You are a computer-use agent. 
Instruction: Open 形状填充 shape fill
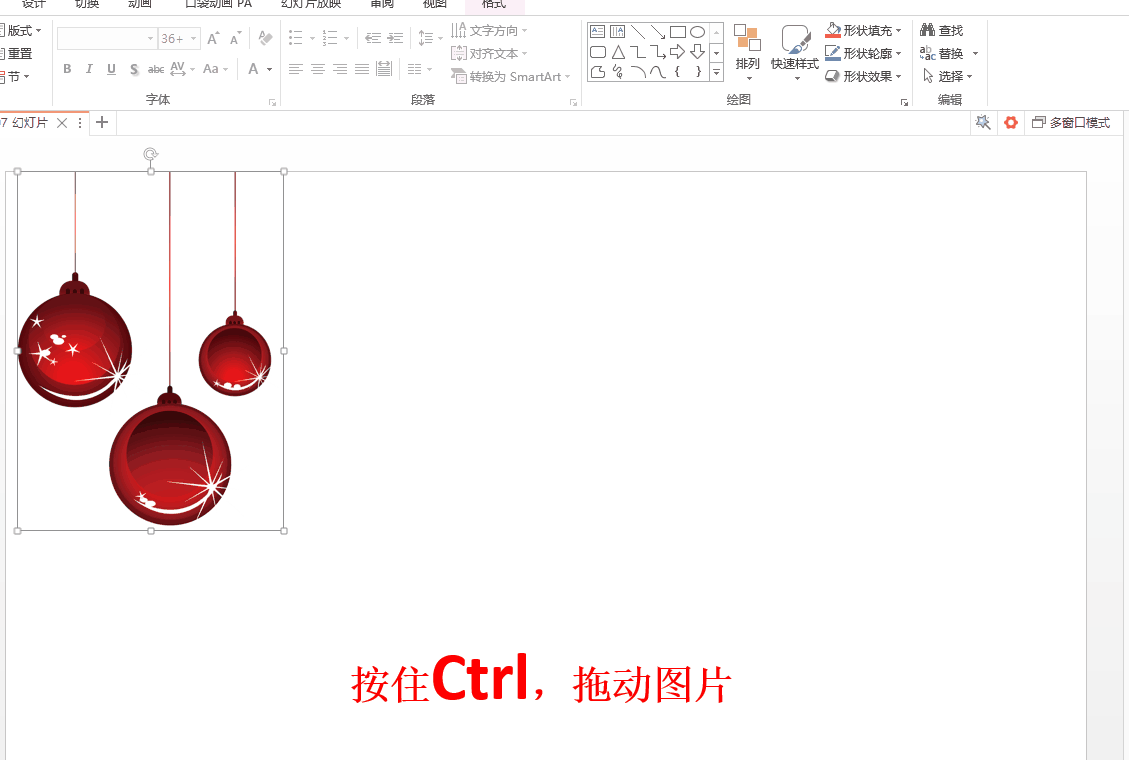click(863, 30)
